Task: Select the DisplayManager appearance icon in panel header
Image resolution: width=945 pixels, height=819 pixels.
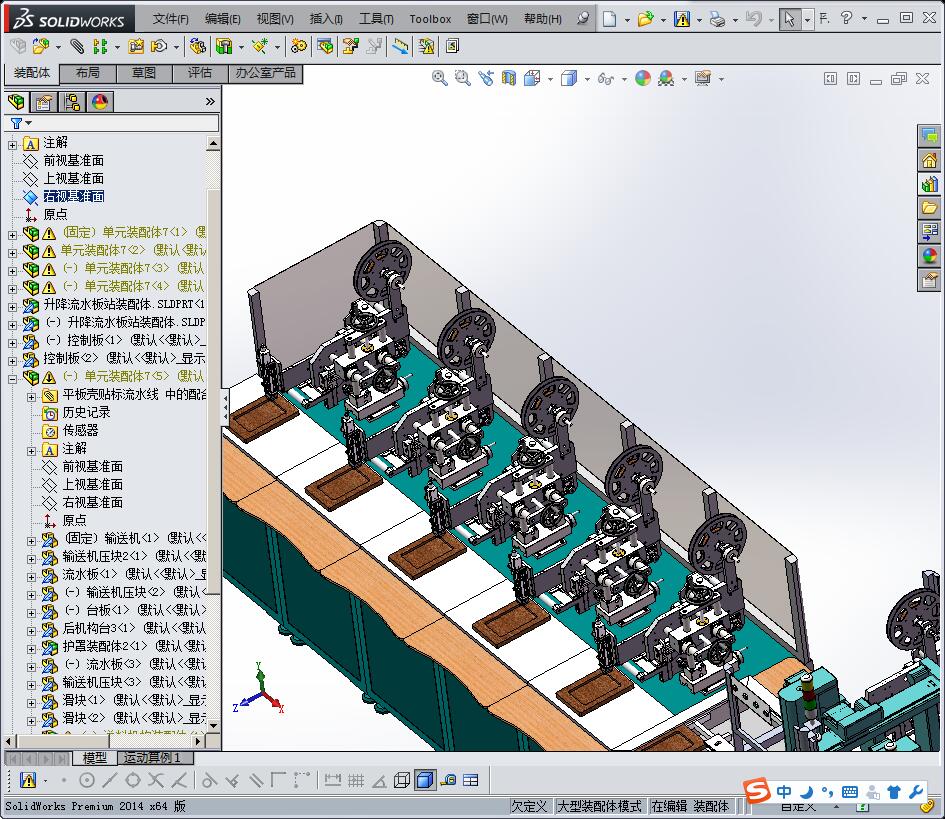Action: tap(99, 102)
